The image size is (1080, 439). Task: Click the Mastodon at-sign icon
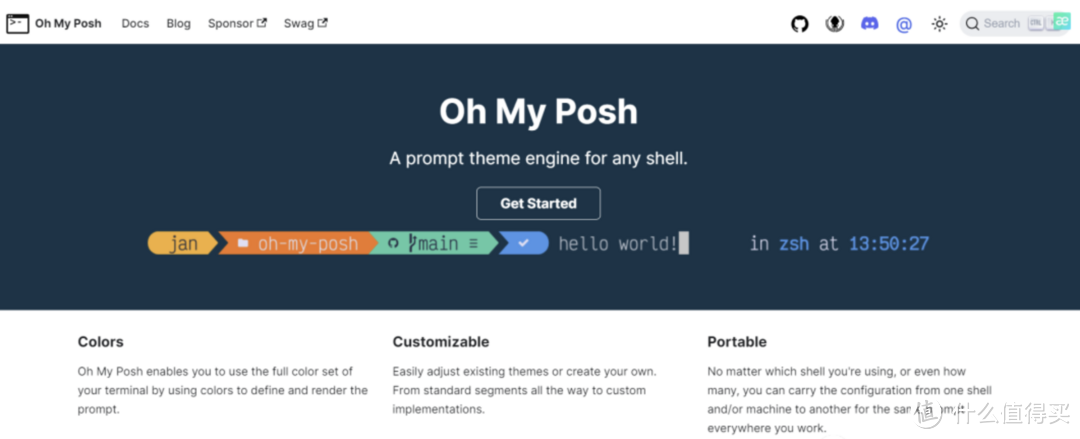point(904,25)
